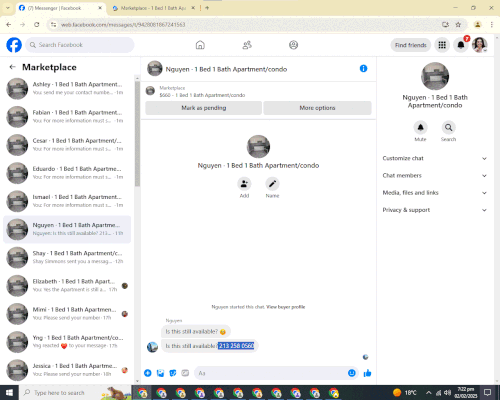Screen dimensions: 500x400
Task: Click Mark as pending button
Action: pyautogui.click(x=204, y=108)
